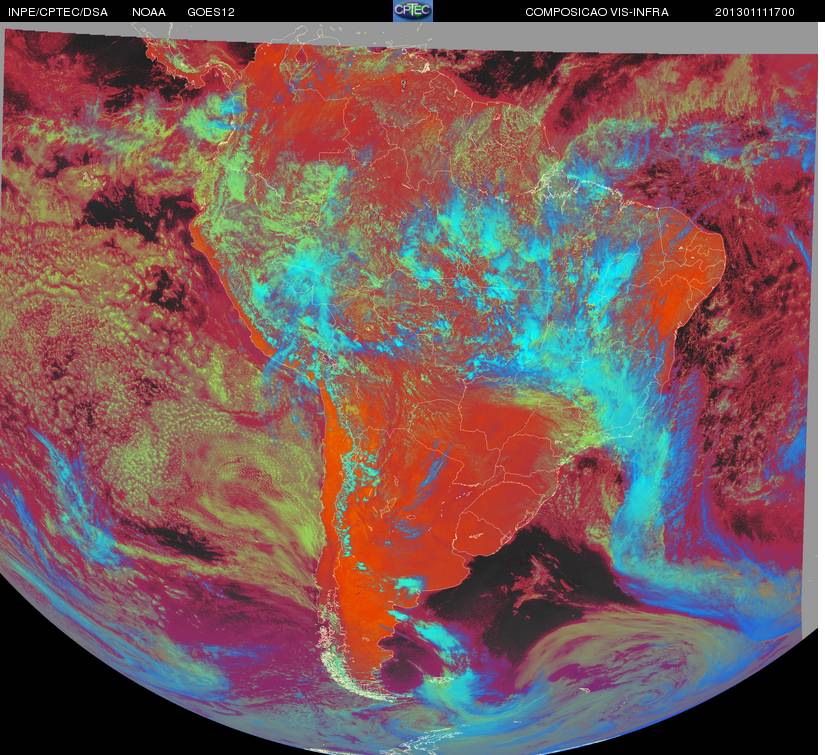Viewport: 825px width, 755px height.
Task: Click the COMPOSICAO VIS-INFRA title text
Action: [x=597, y=12]
